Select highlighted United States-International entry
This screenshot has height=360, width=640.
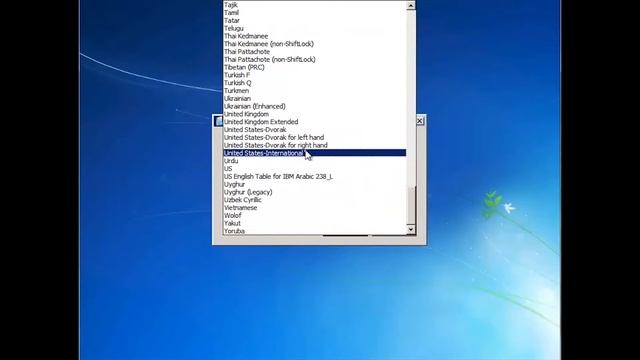pyautogui.click(x=315, y=153)
